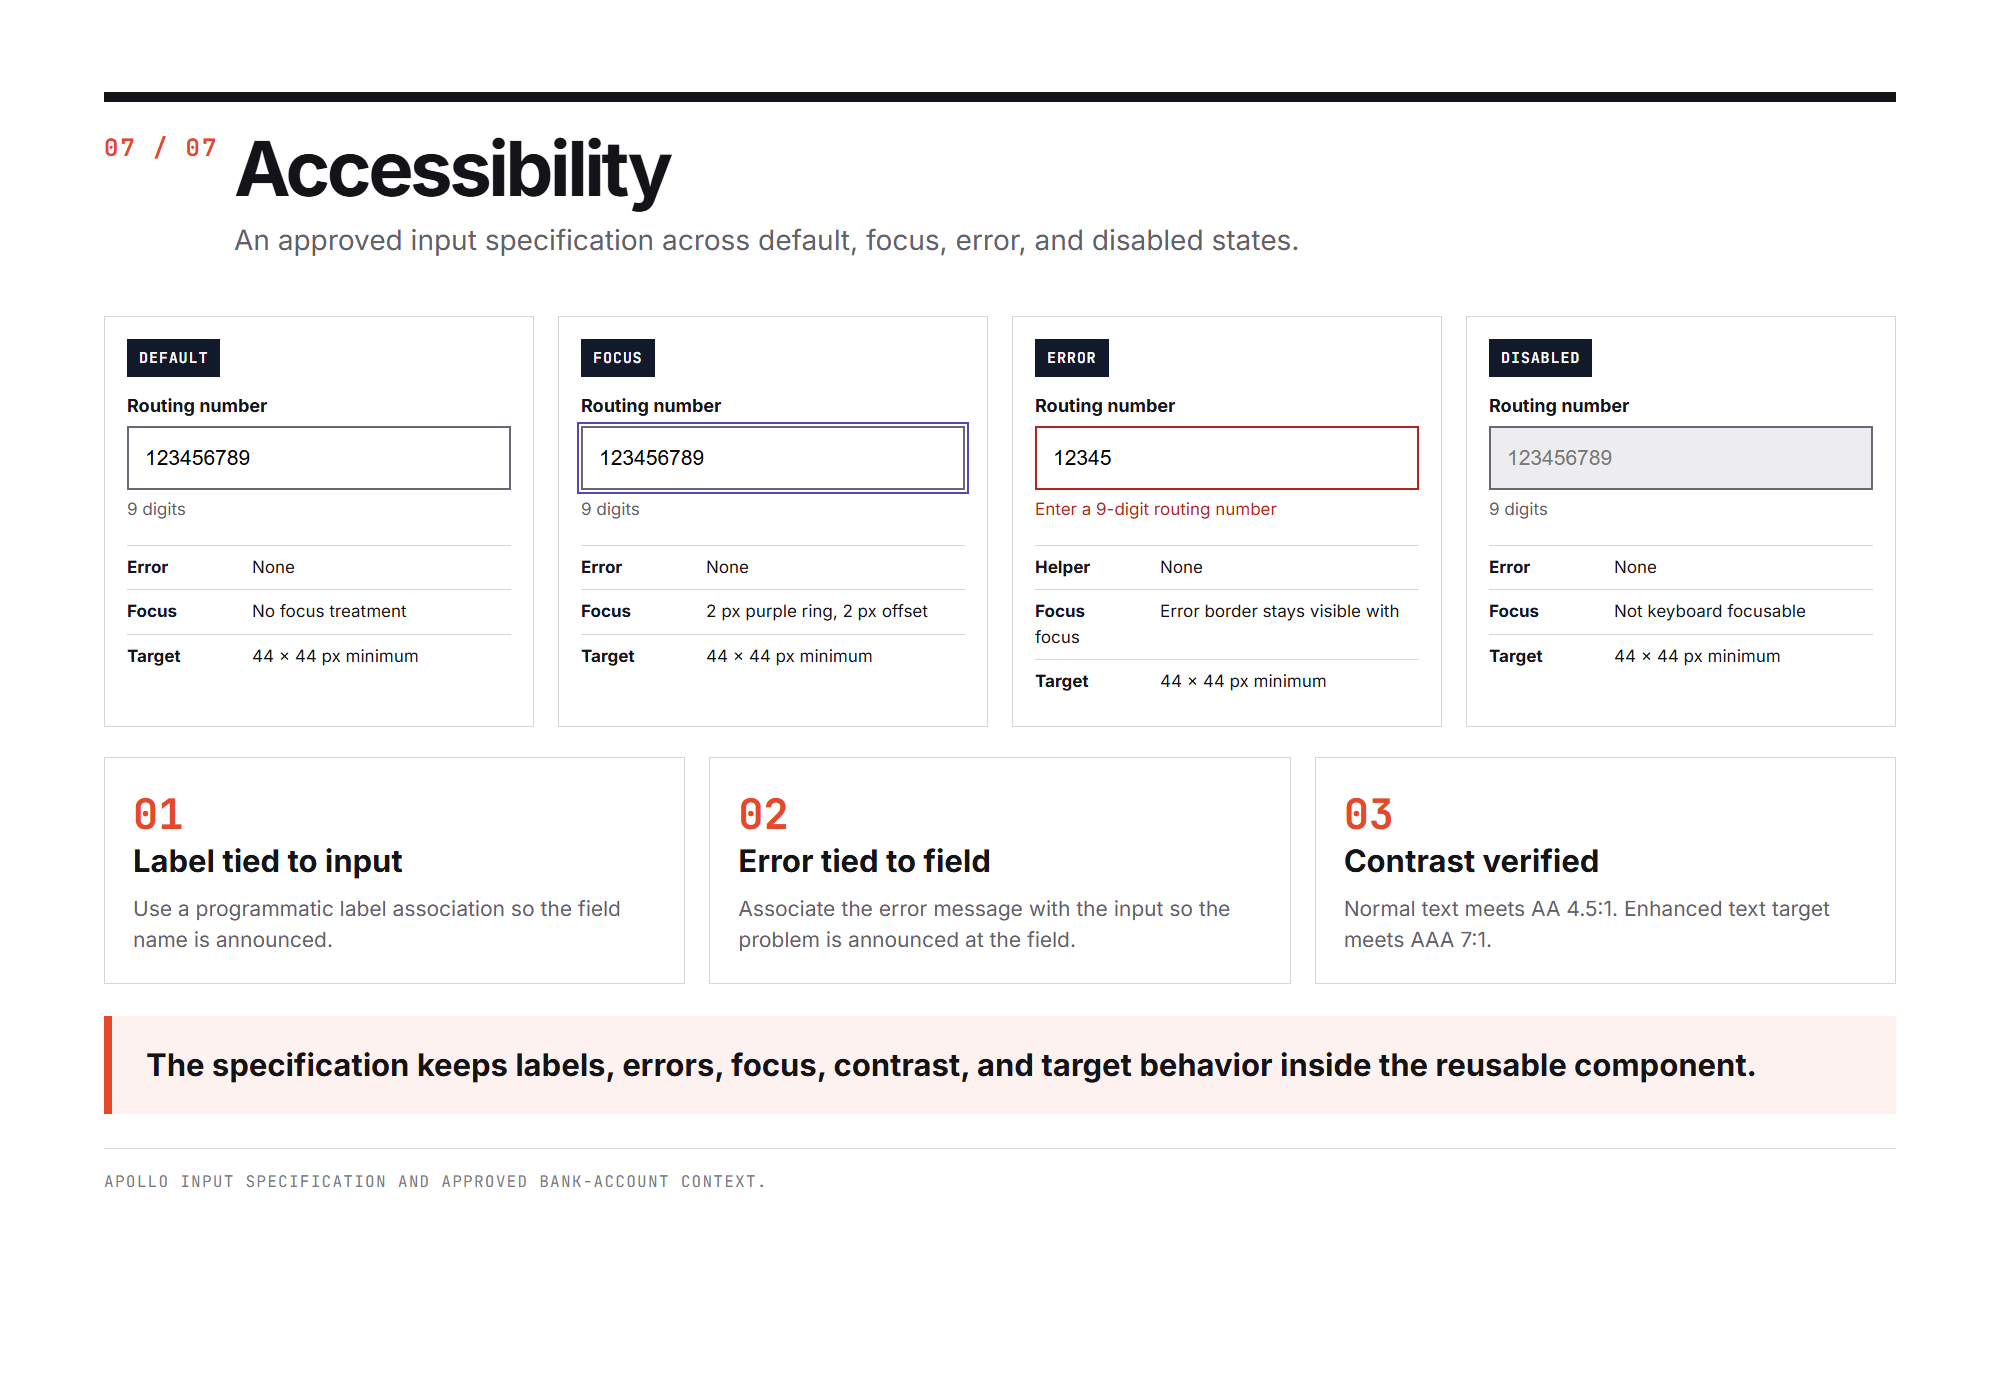The image size is (2000, 1400).
Task: Open the Error tied to field card
Action: [999, 870]
